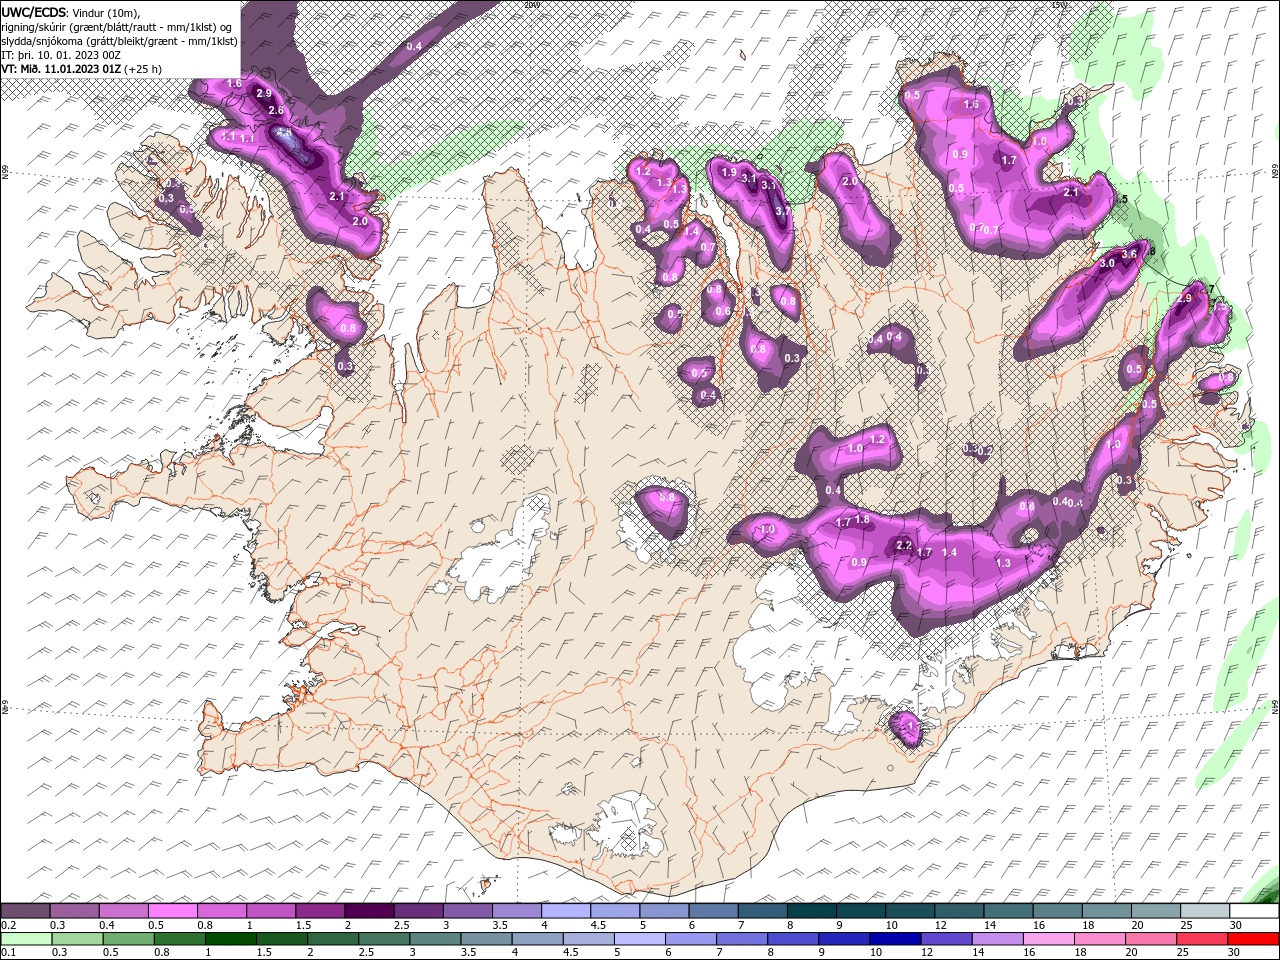Click upper scale swatch between 14 and 16
The image size is (1280, 960).
(1009, 911)
